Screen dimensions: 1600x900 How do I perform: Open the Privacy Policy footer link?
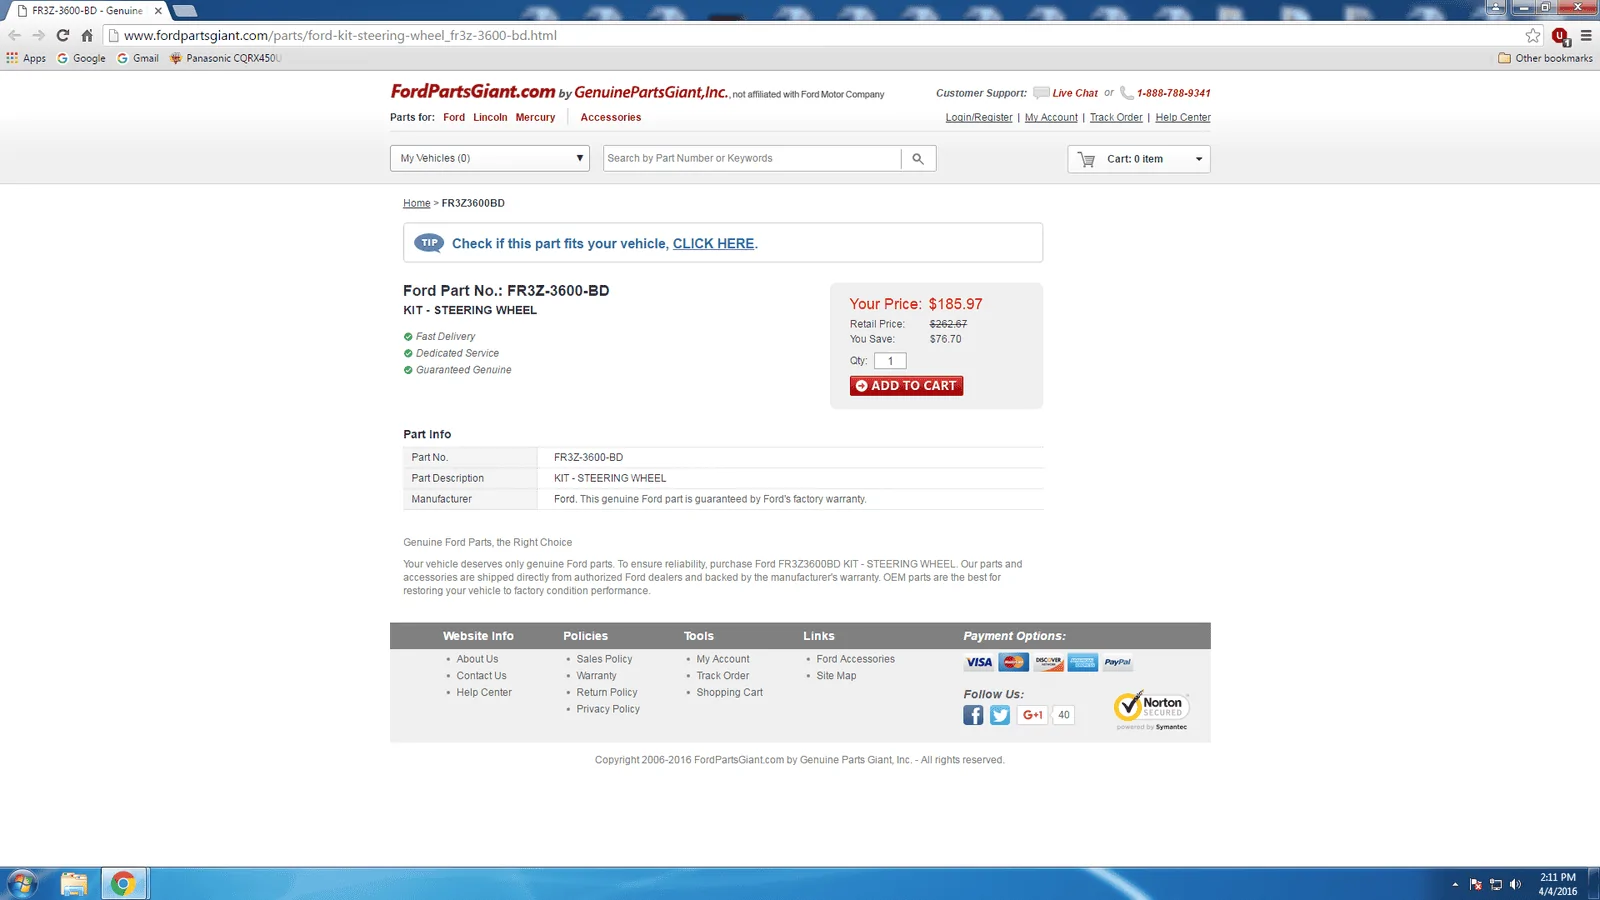[608, 709]
